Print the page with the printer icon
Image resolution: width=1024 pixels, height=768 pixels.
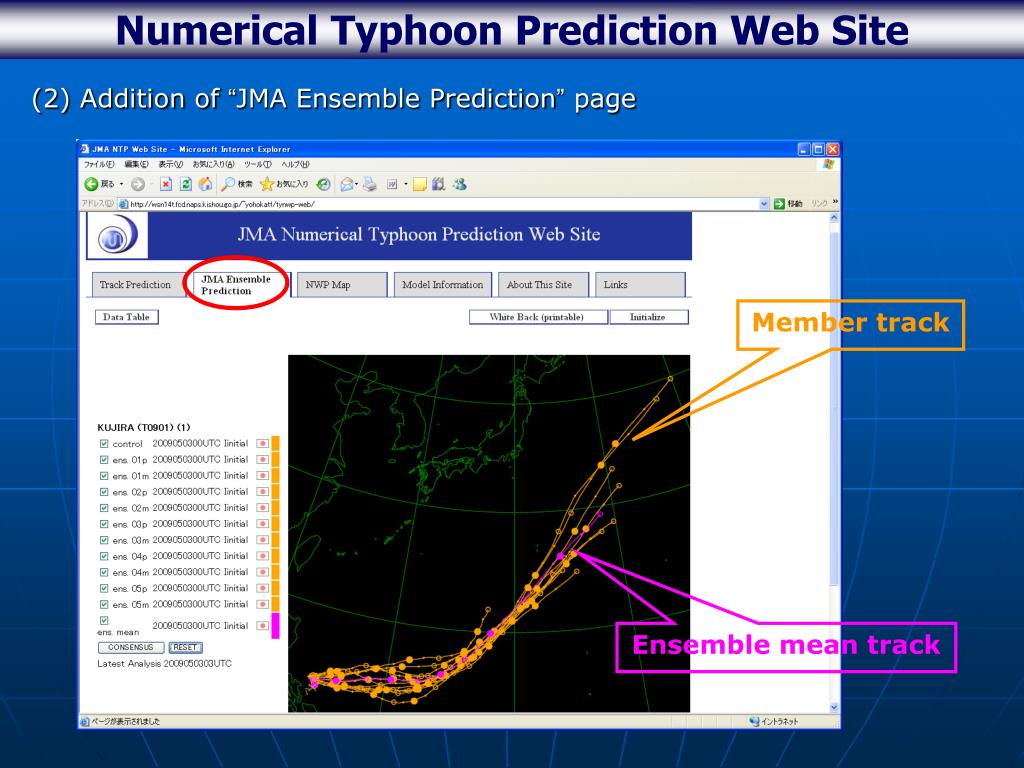click(370, 185)
